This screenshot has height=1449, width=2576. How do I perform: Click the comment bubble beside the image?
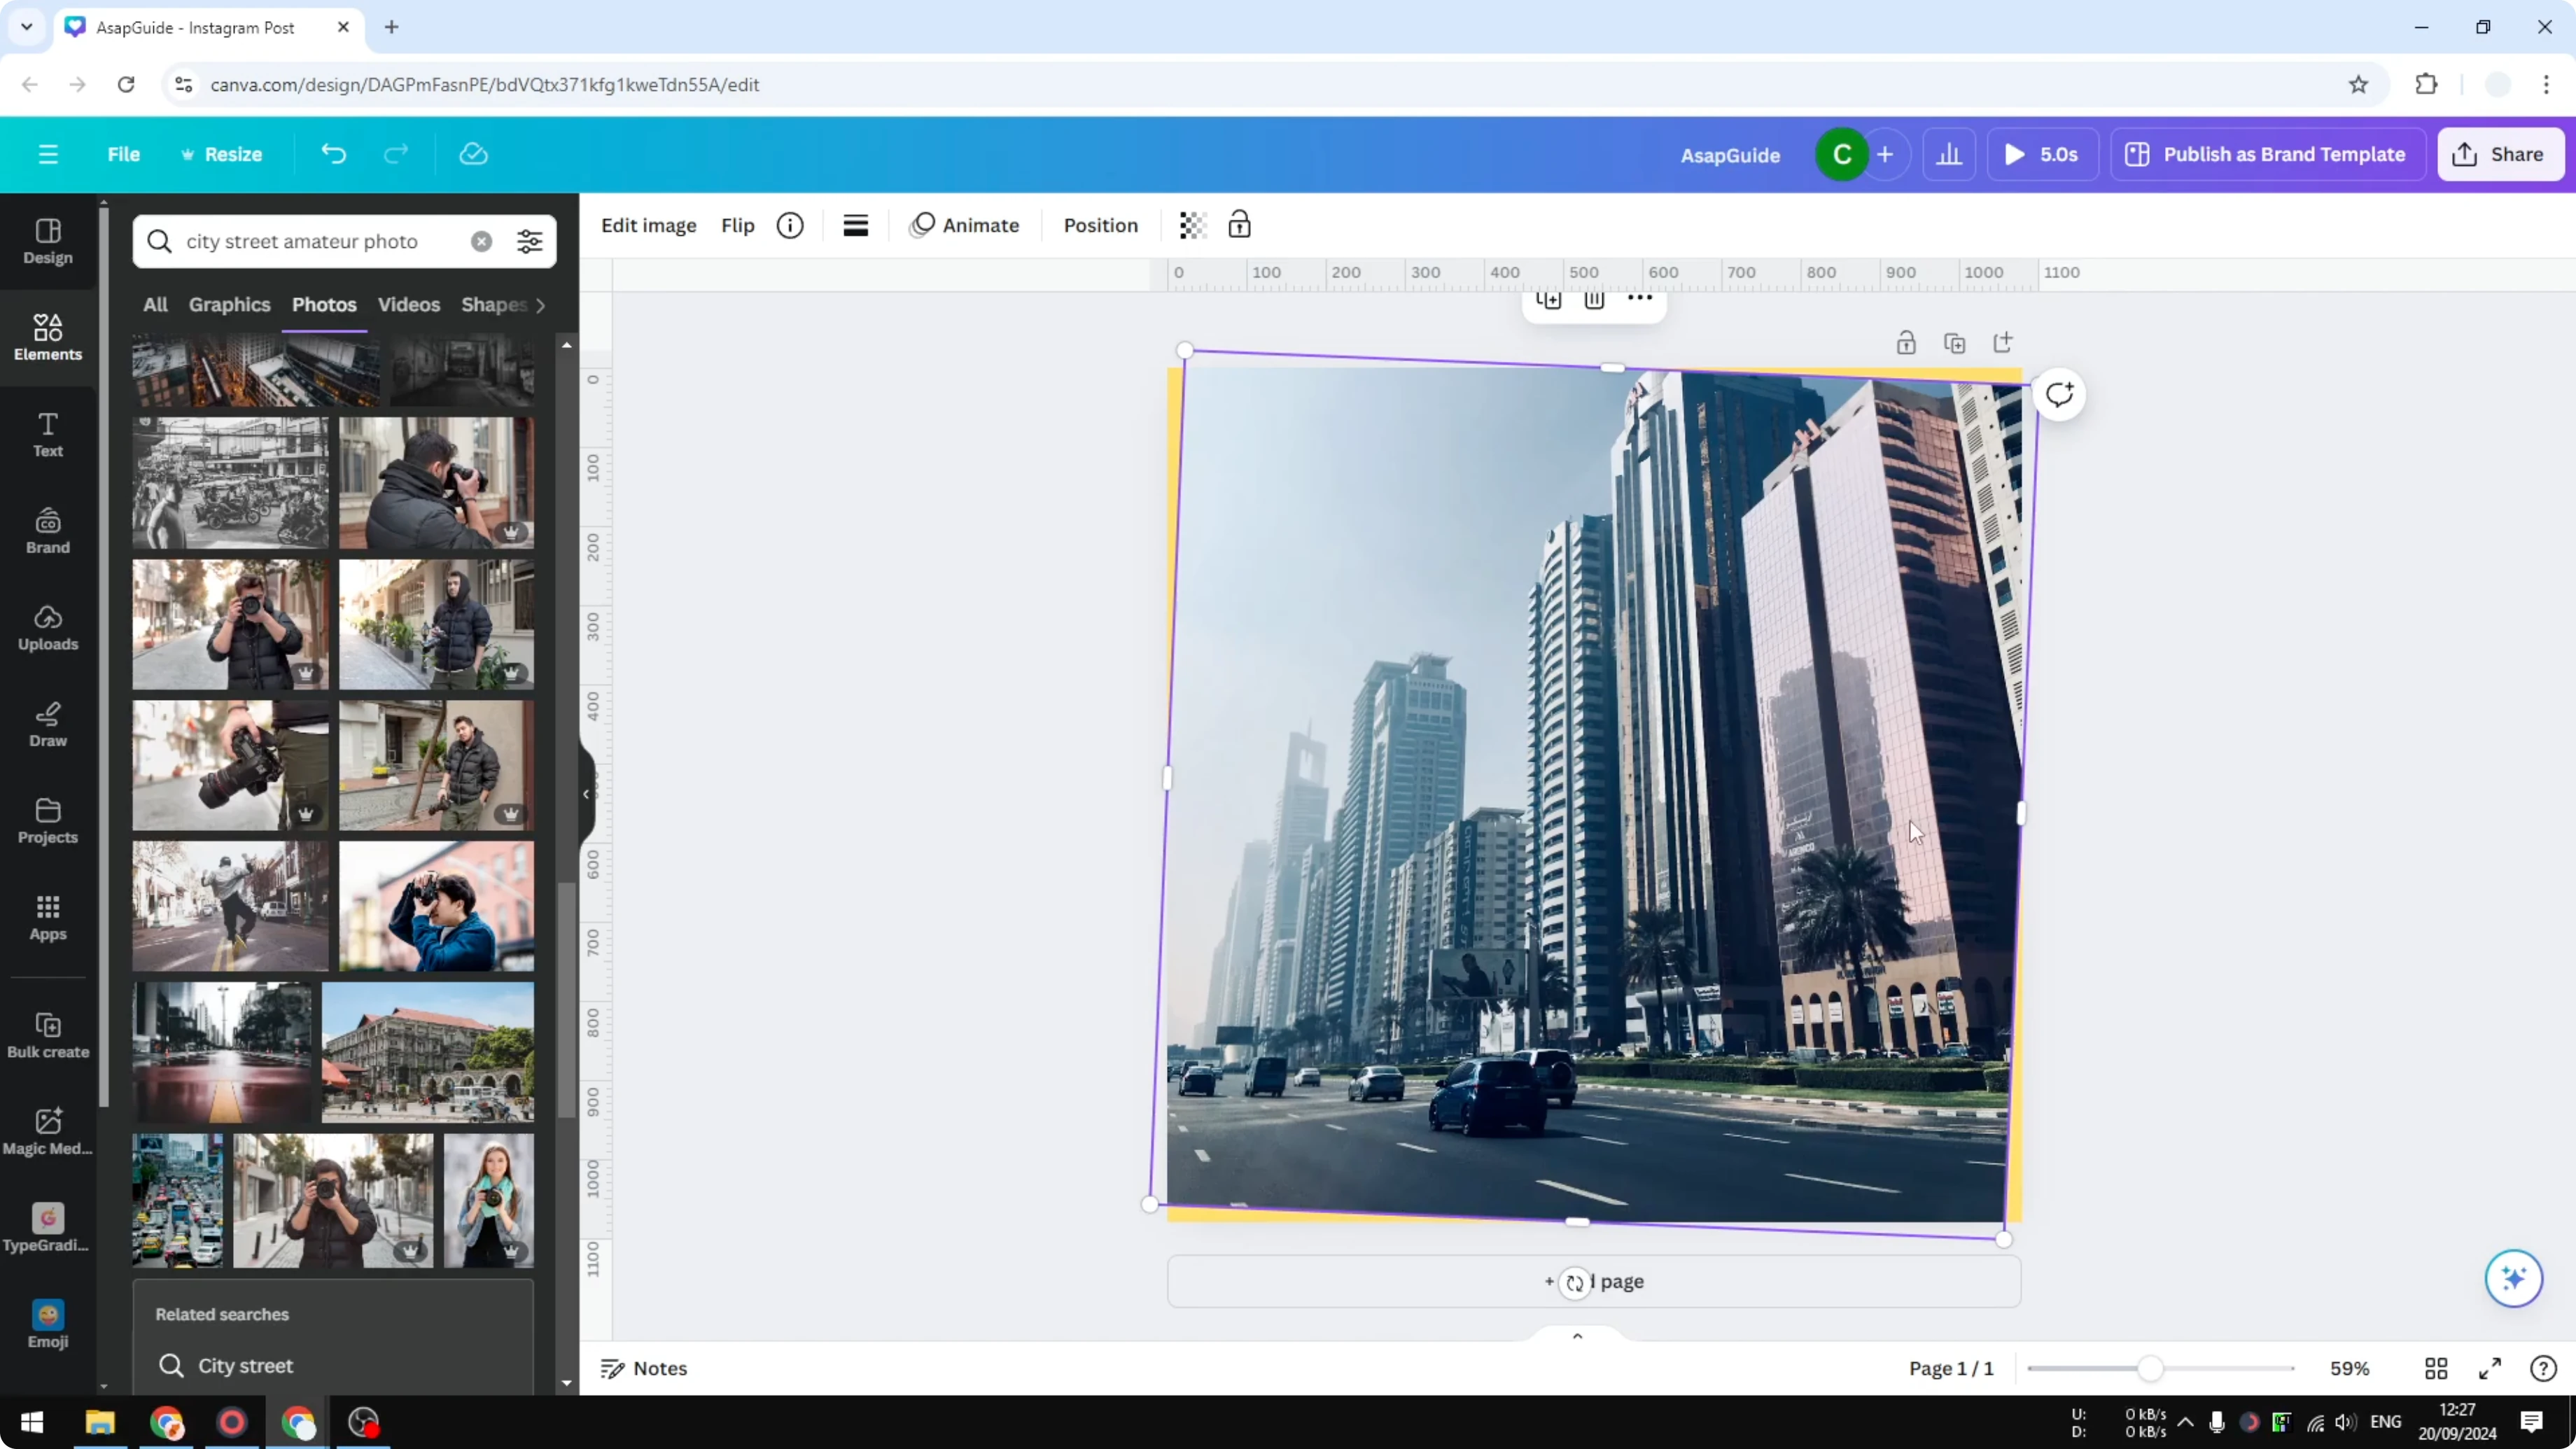pos(2059,394)
